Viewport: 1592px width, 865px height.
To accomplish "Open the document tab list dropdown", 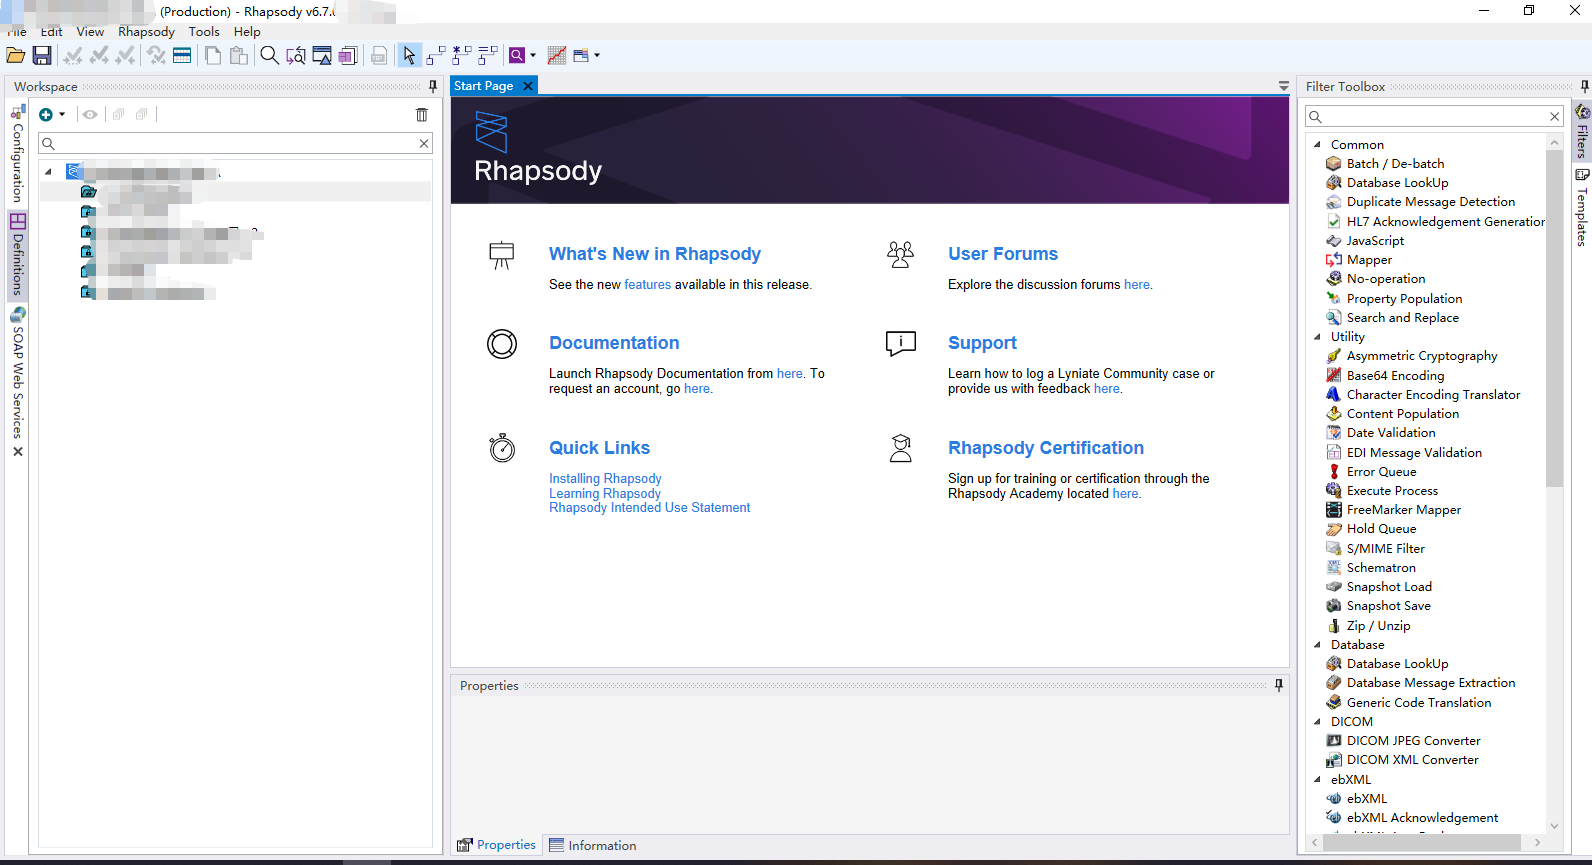I will click(1284, 87).
